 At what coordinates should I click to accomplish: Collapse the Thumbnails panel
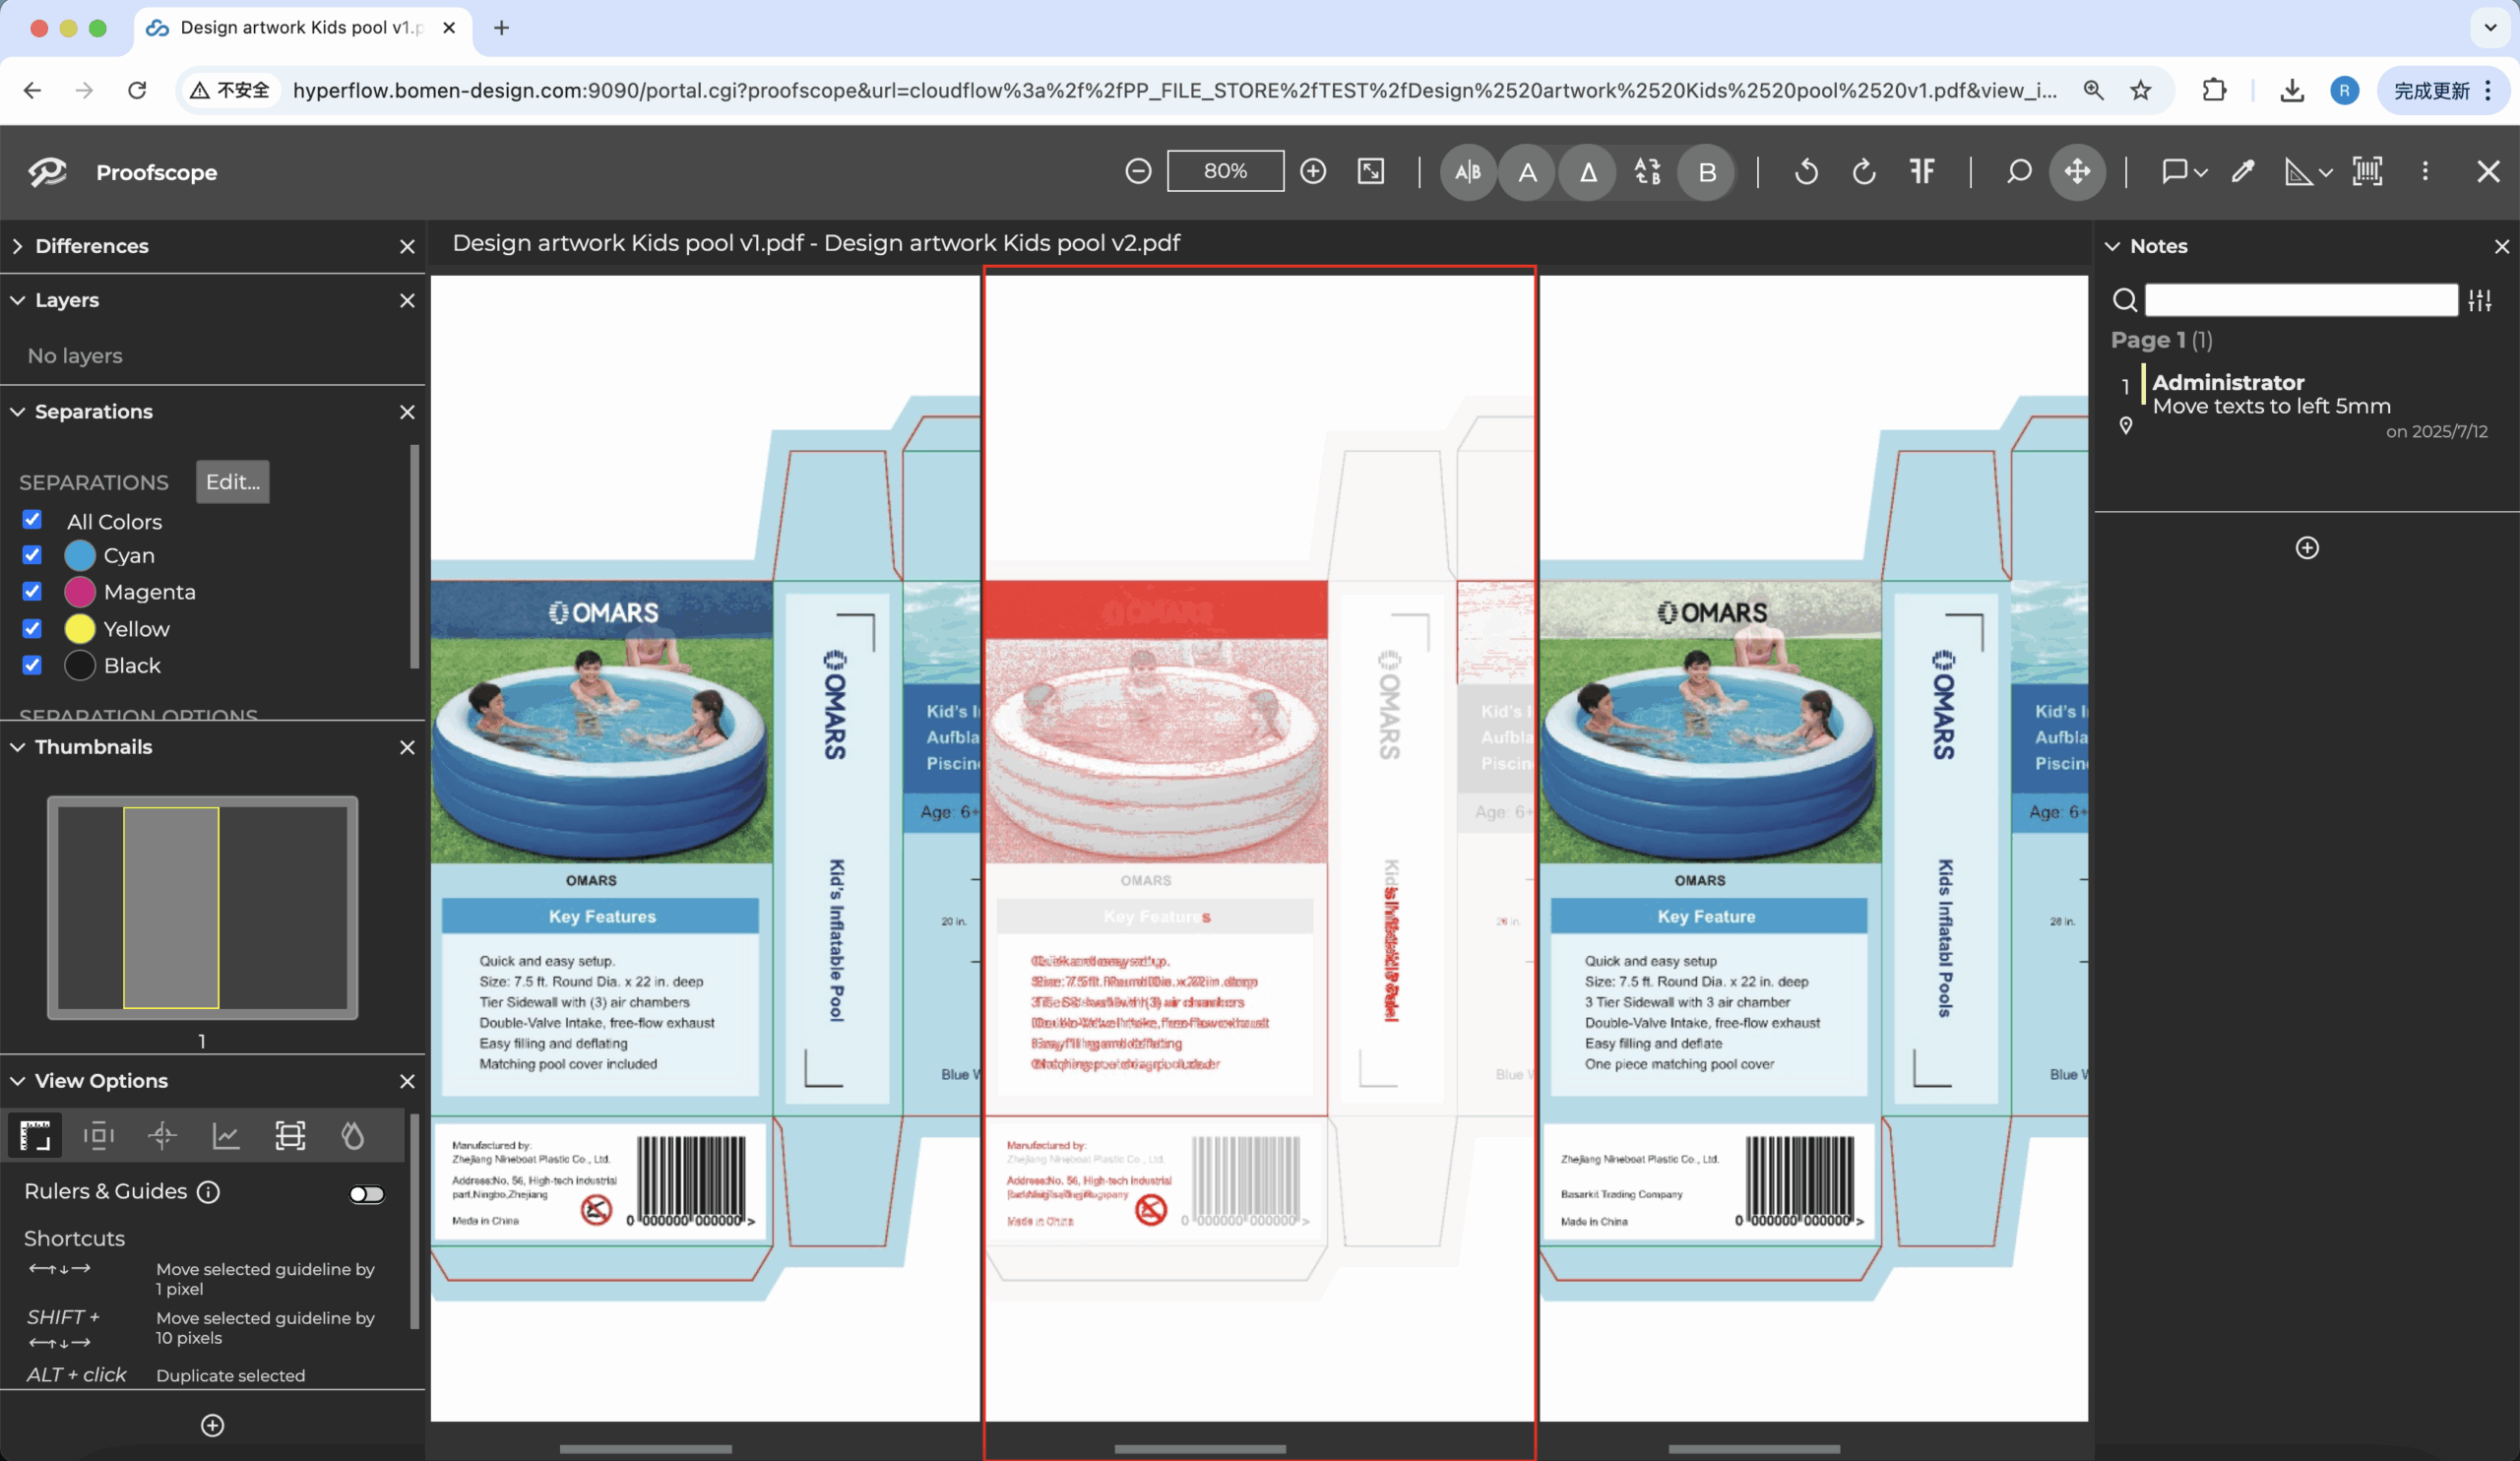click(x=17, y=747)
